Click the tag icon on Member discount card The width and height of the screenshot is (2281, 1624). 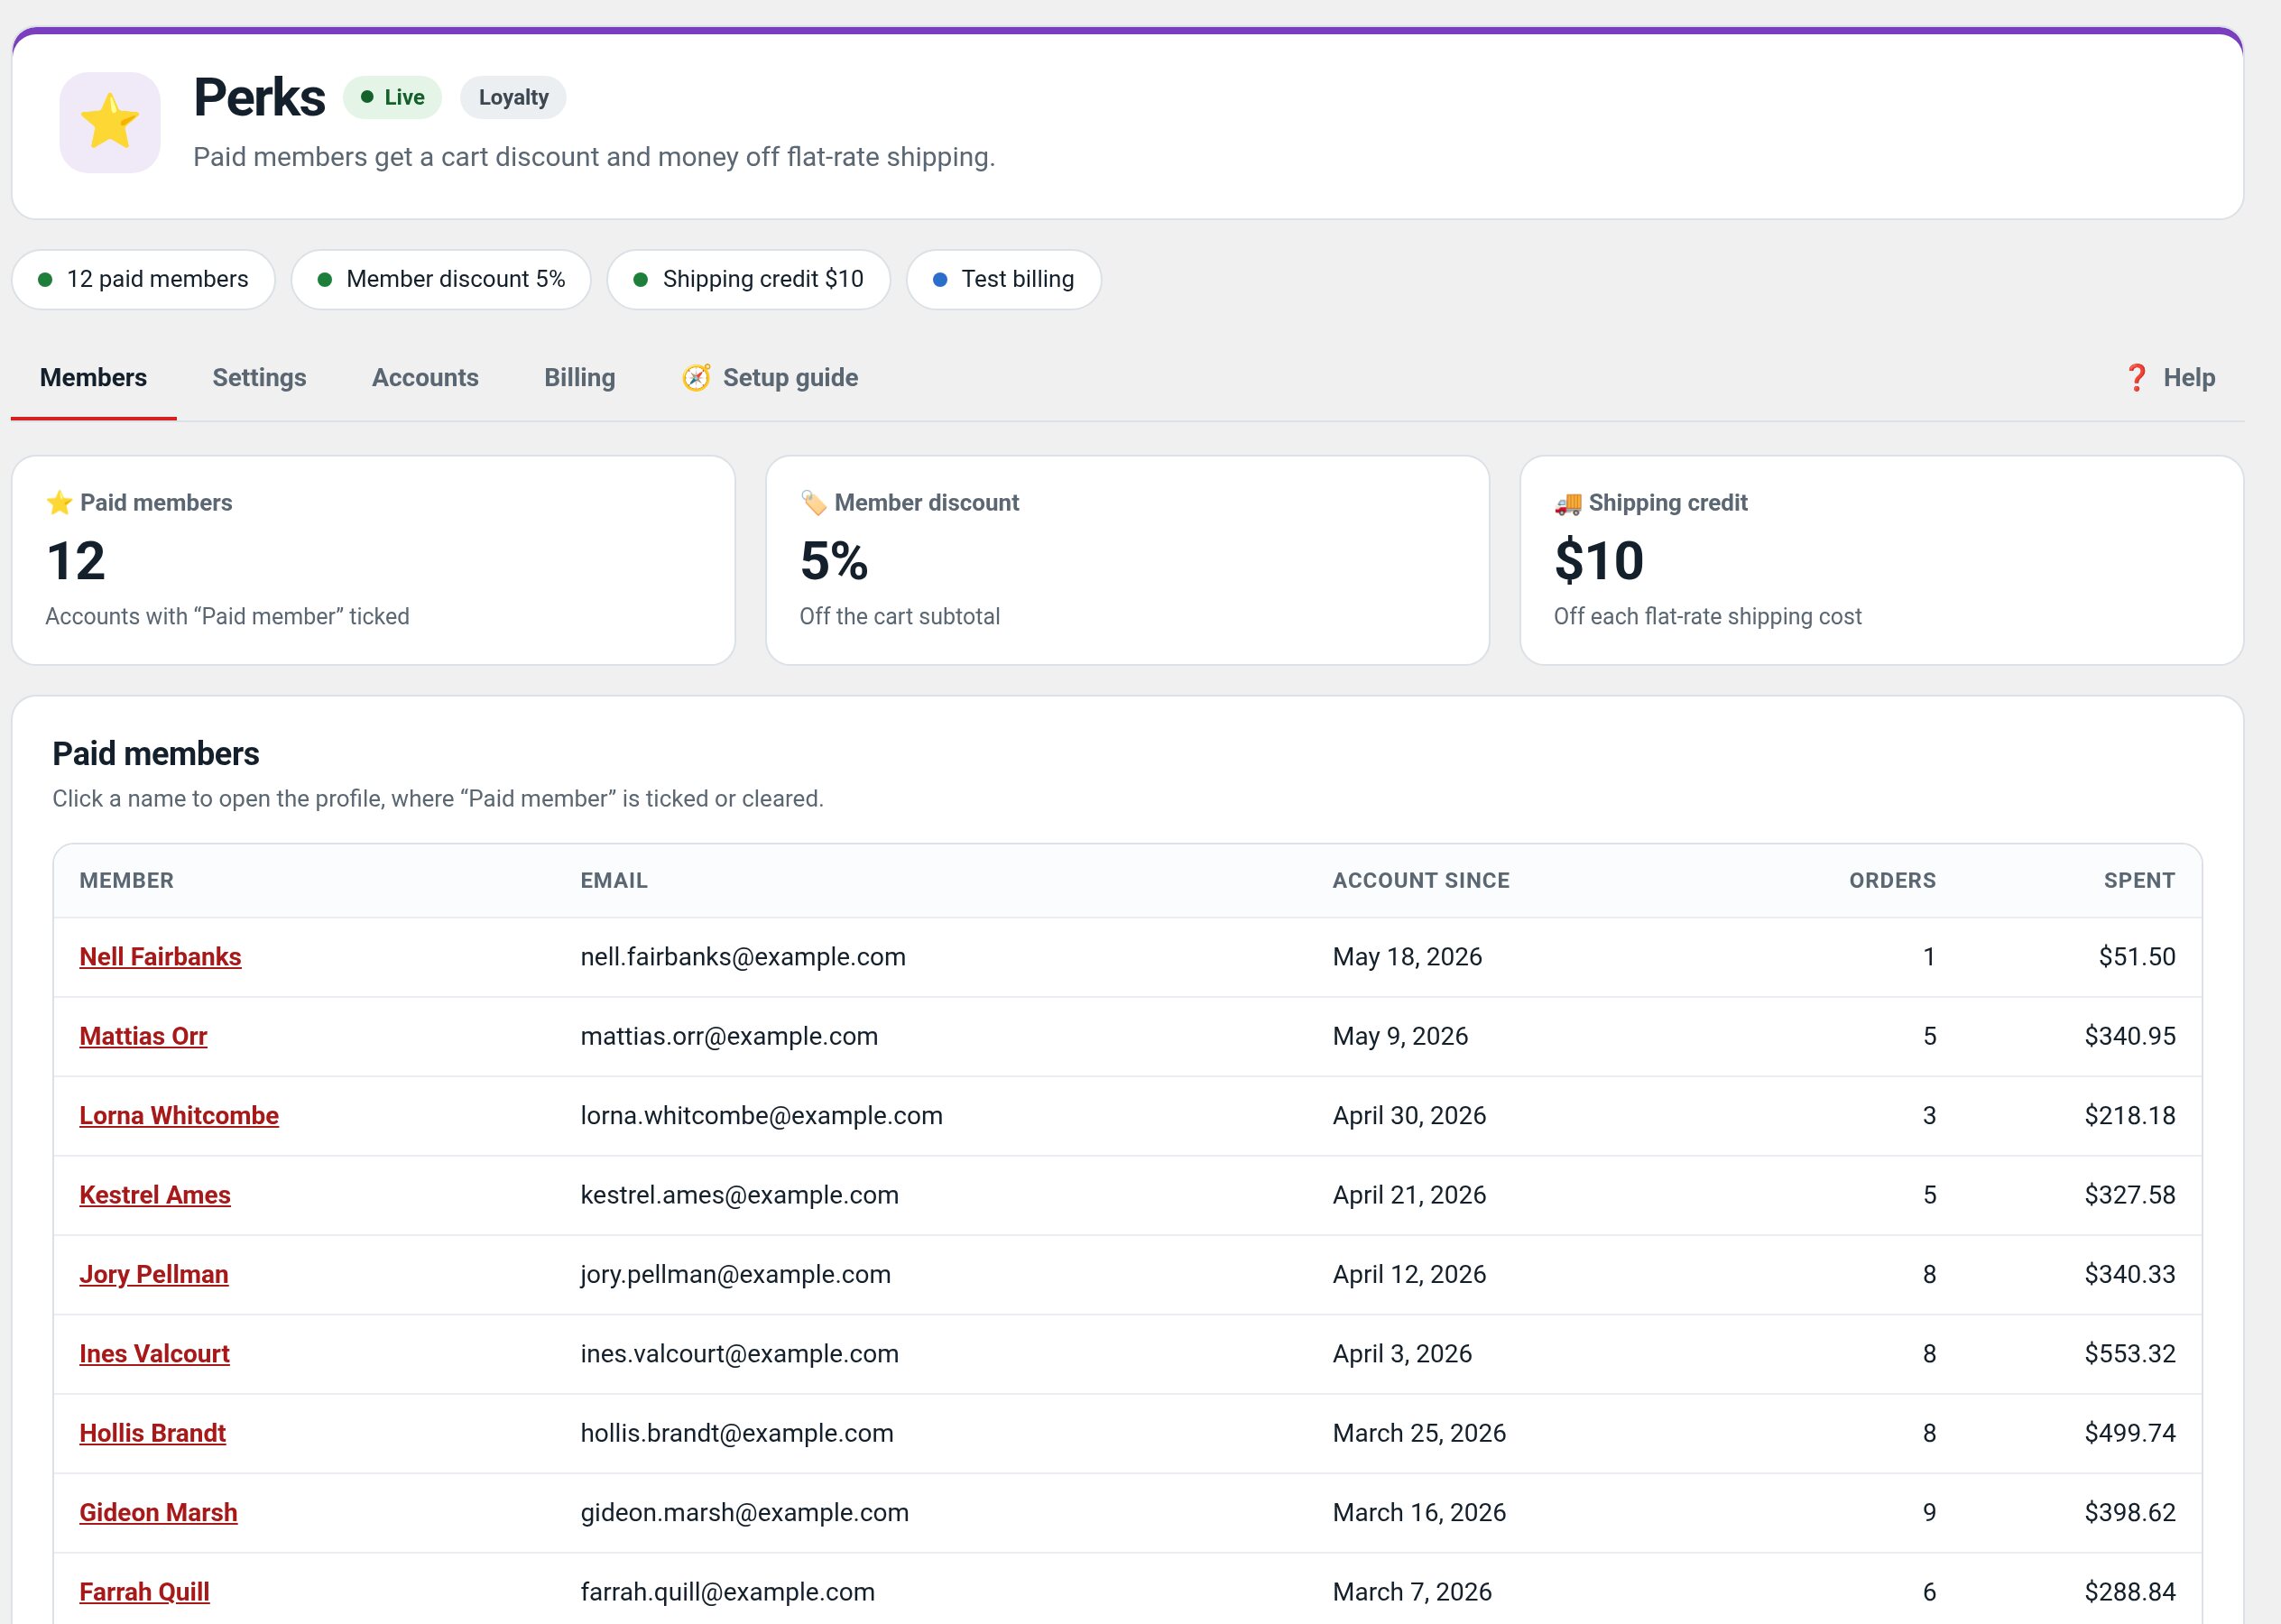coord(814,503)
